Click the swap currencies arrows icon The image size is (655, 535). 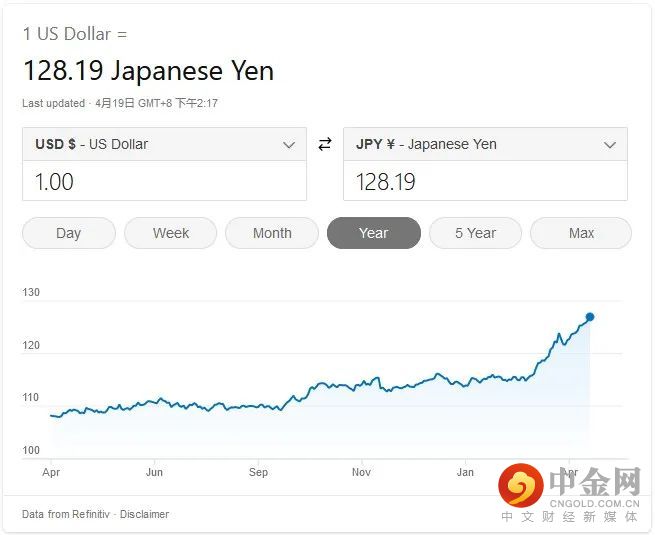325,144
